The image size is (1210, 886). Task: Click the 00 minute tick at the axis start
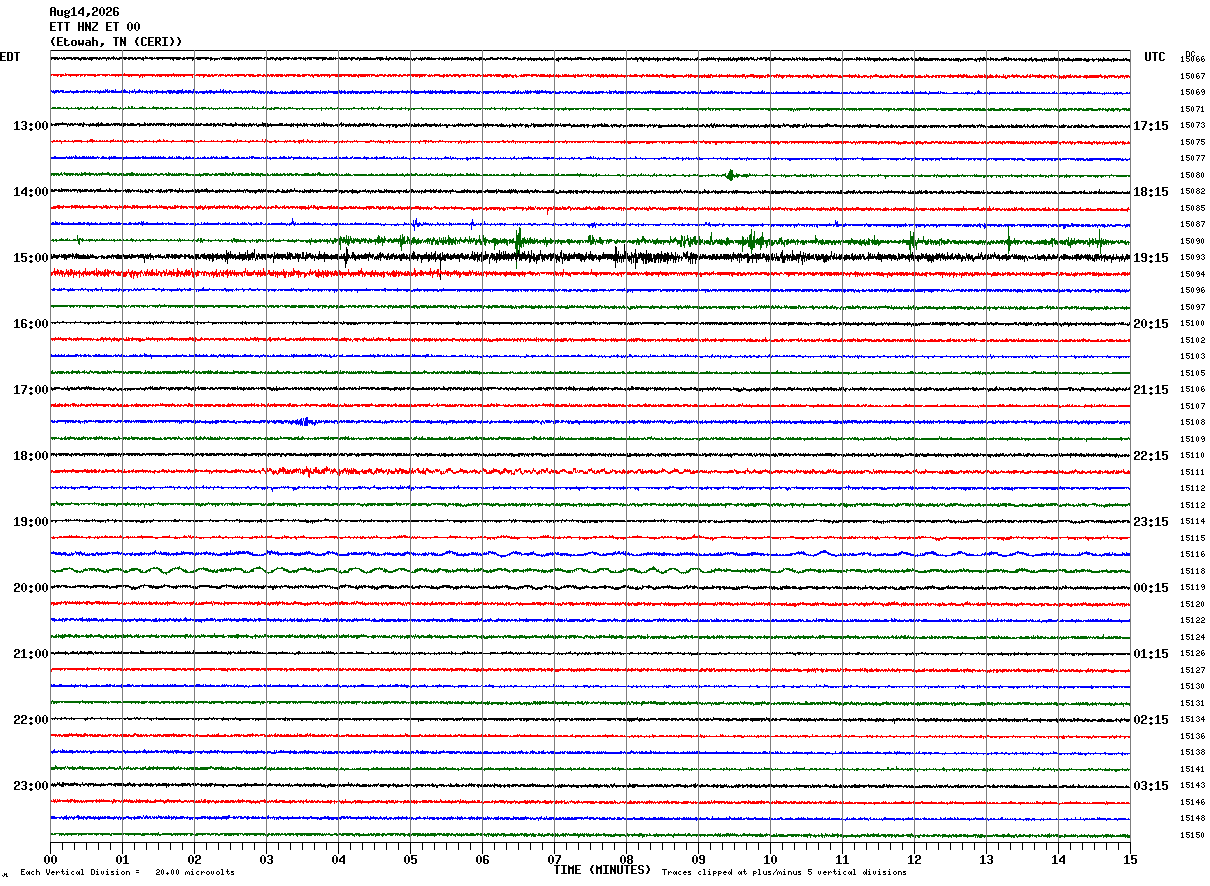coord(50,859)
